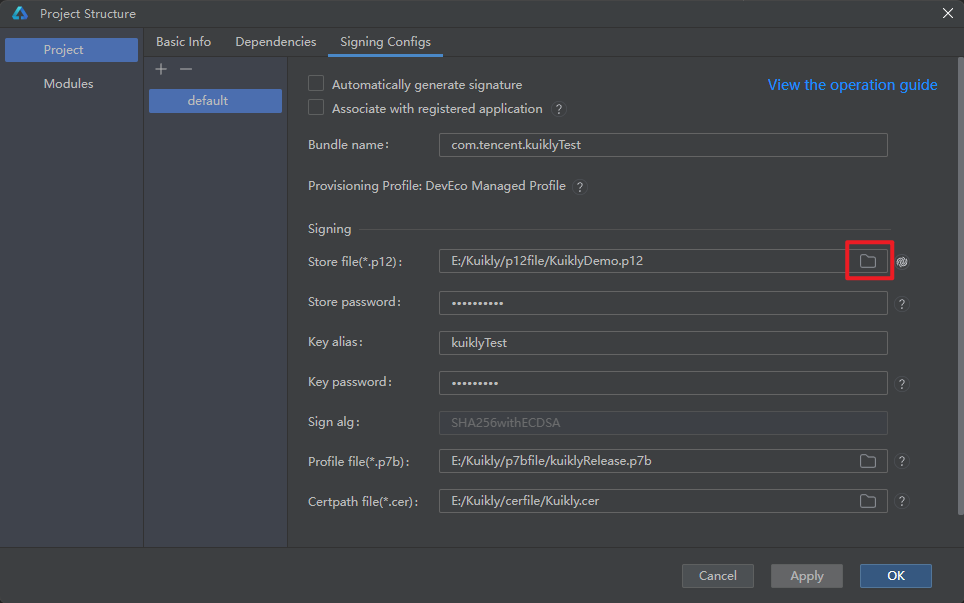Image resolution: width=964 pixels, height=603 pixels.
Task: Remove signing config with minus icon
Action: 186,69
